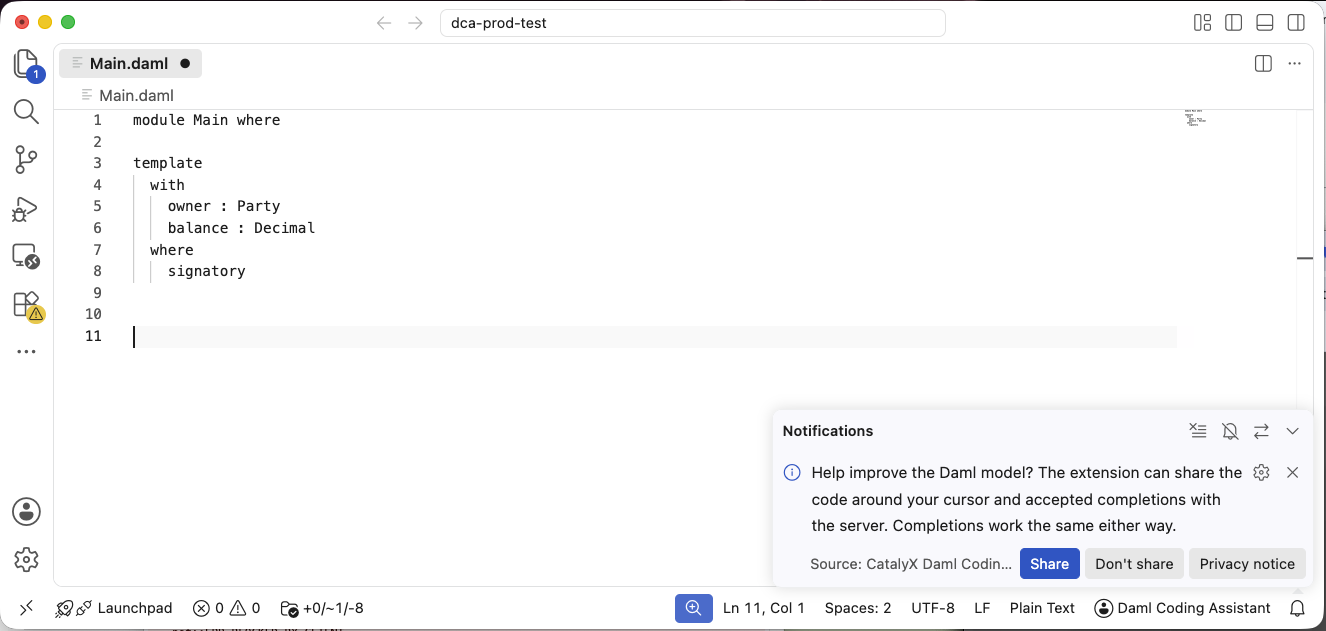Image resolution: width=1326 pixels, height=631 pixels.
Task: Click Launchpad in the status bar
Action: click(114, 608)
